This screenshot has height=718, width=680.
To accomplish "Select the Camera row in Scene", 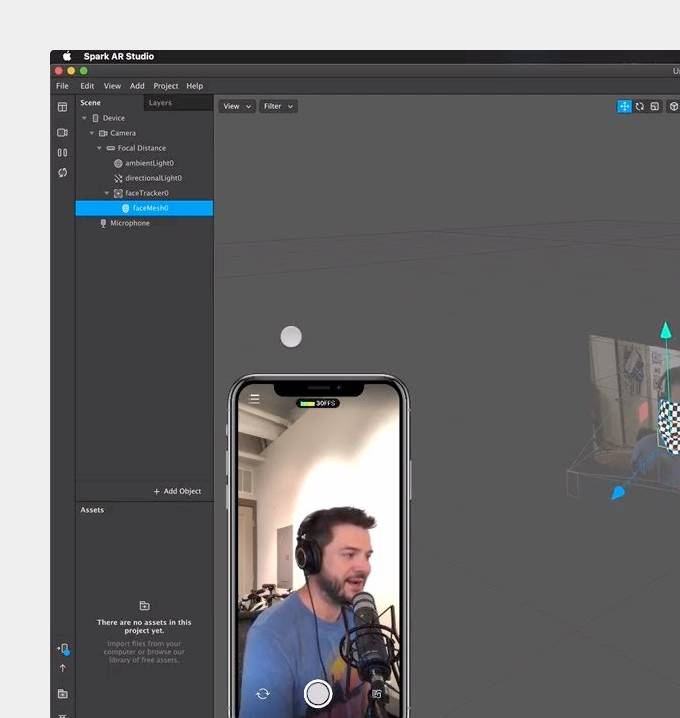I will tap(144, 133).
